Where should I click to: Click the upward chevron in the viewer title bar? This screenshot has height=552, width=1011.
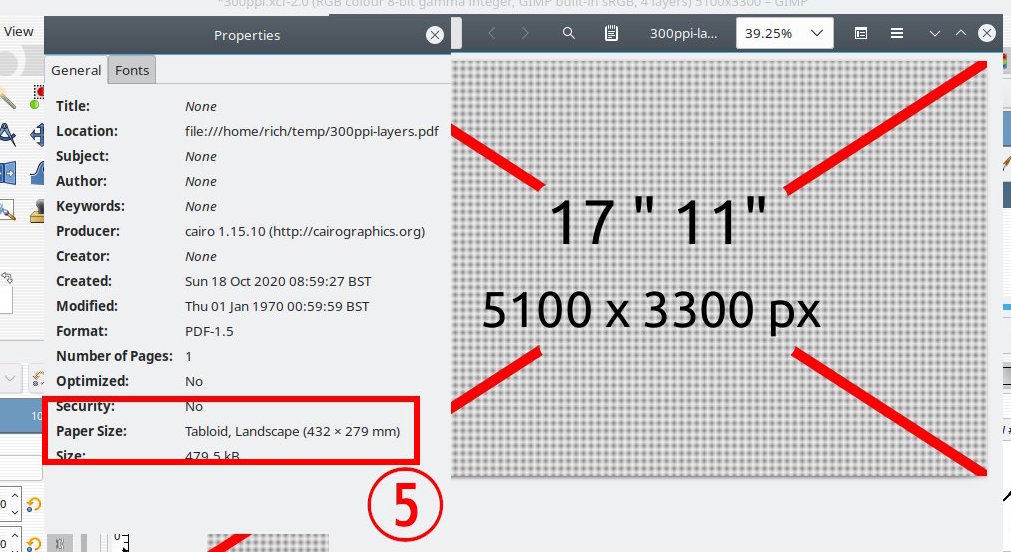click(961, 33)
